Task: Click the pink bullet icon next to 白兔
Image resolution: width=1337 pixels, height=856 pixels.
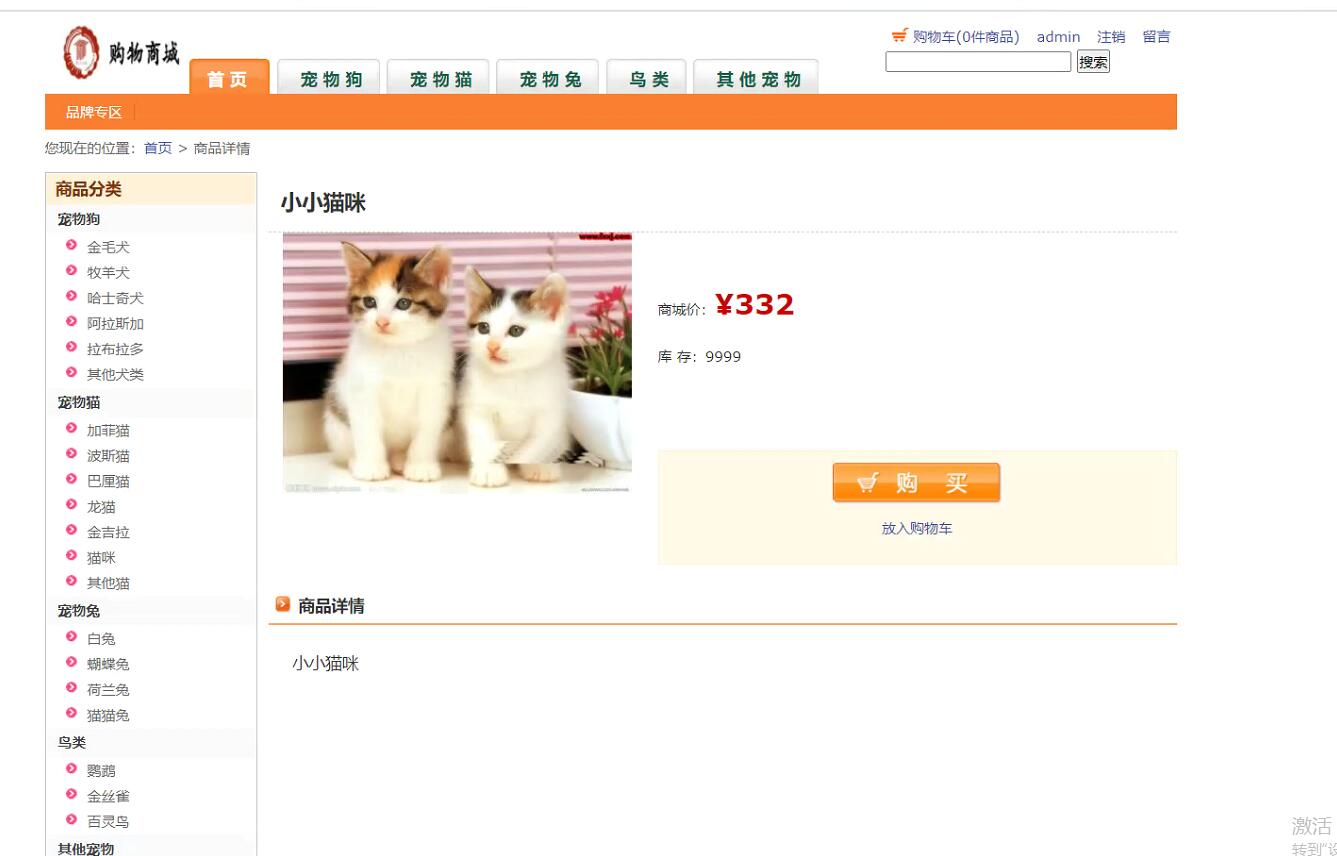Action: point(71,637)
